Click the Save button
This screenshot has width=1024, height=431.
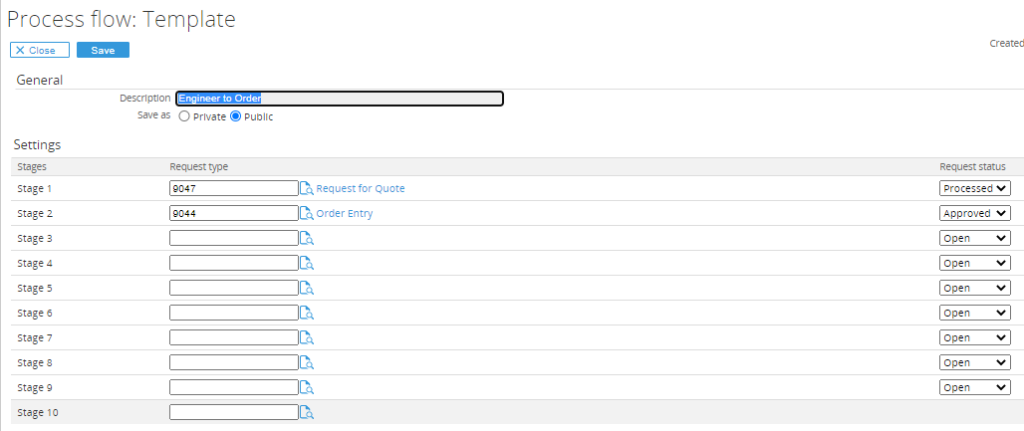point(102,50)
